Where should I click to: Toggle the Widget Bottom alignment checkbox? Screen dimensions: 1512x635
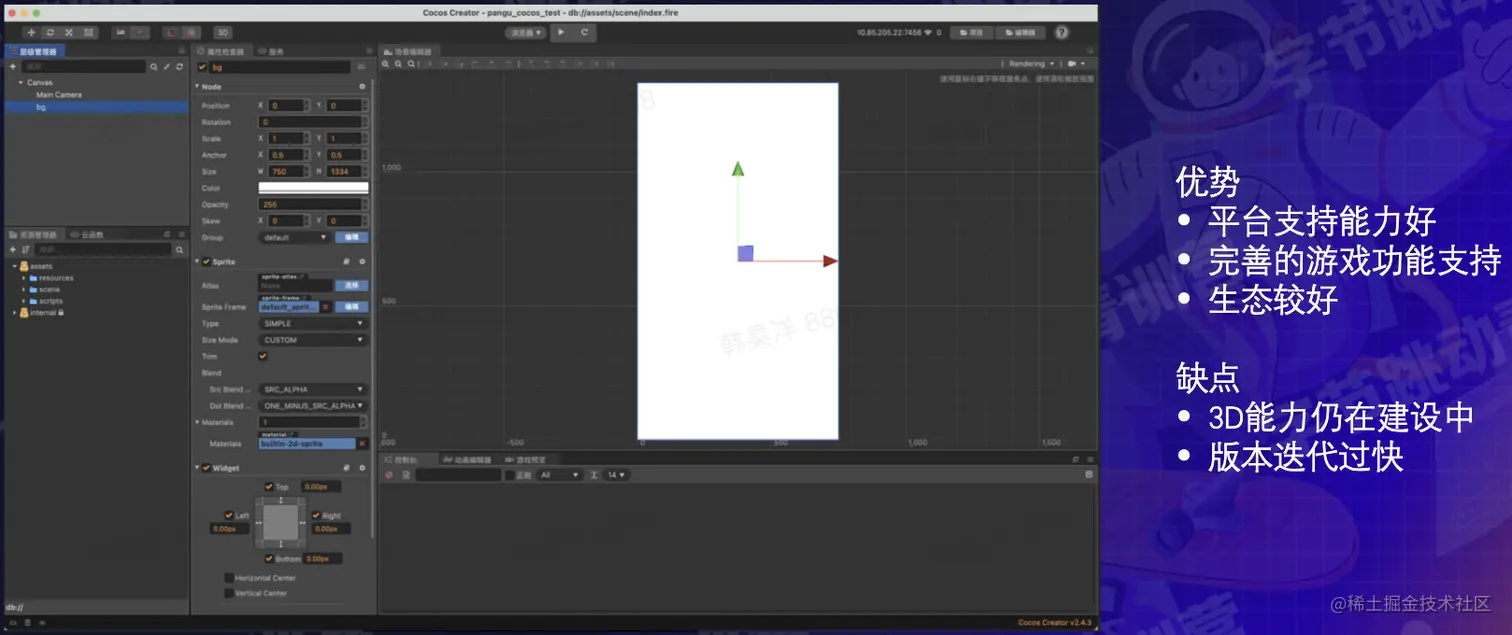pos(269,558)
